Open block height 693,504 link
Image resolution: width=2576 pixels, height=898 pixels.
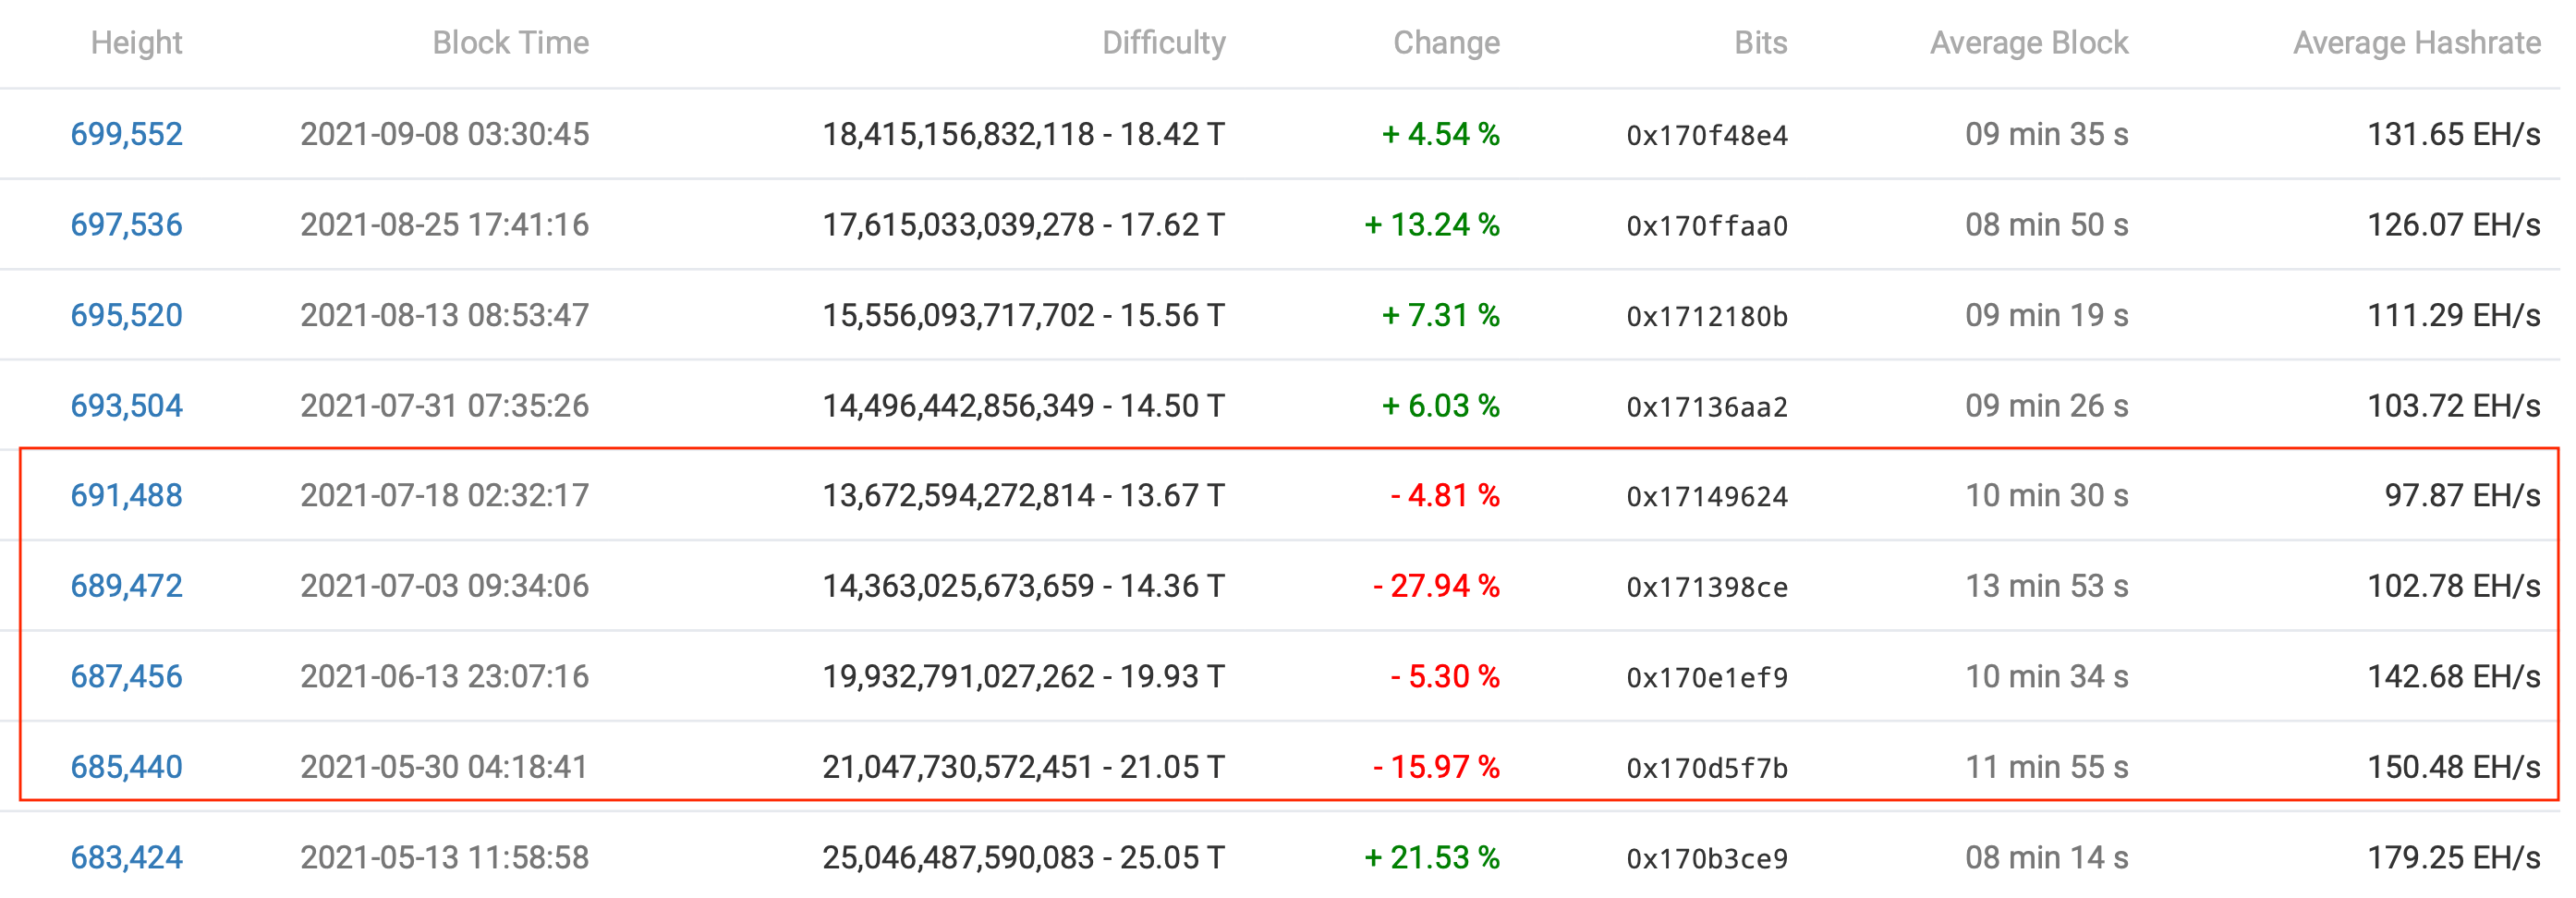tap(126, 405)
